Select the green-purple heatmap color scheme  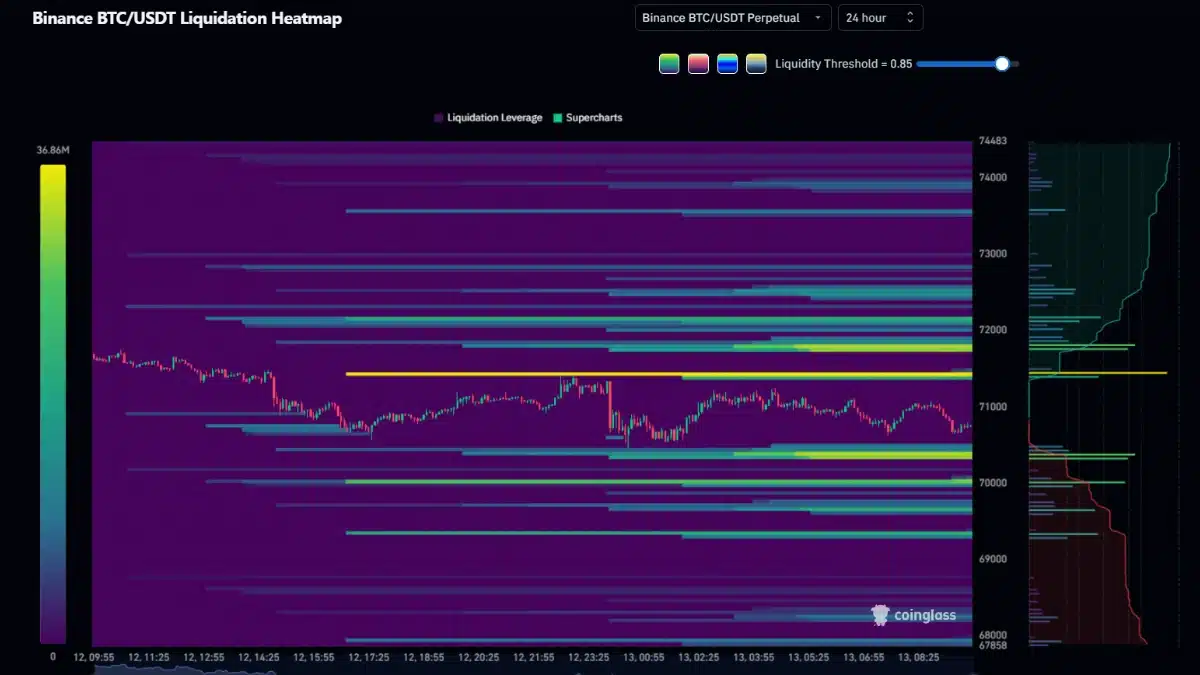[x=669, y=63]
